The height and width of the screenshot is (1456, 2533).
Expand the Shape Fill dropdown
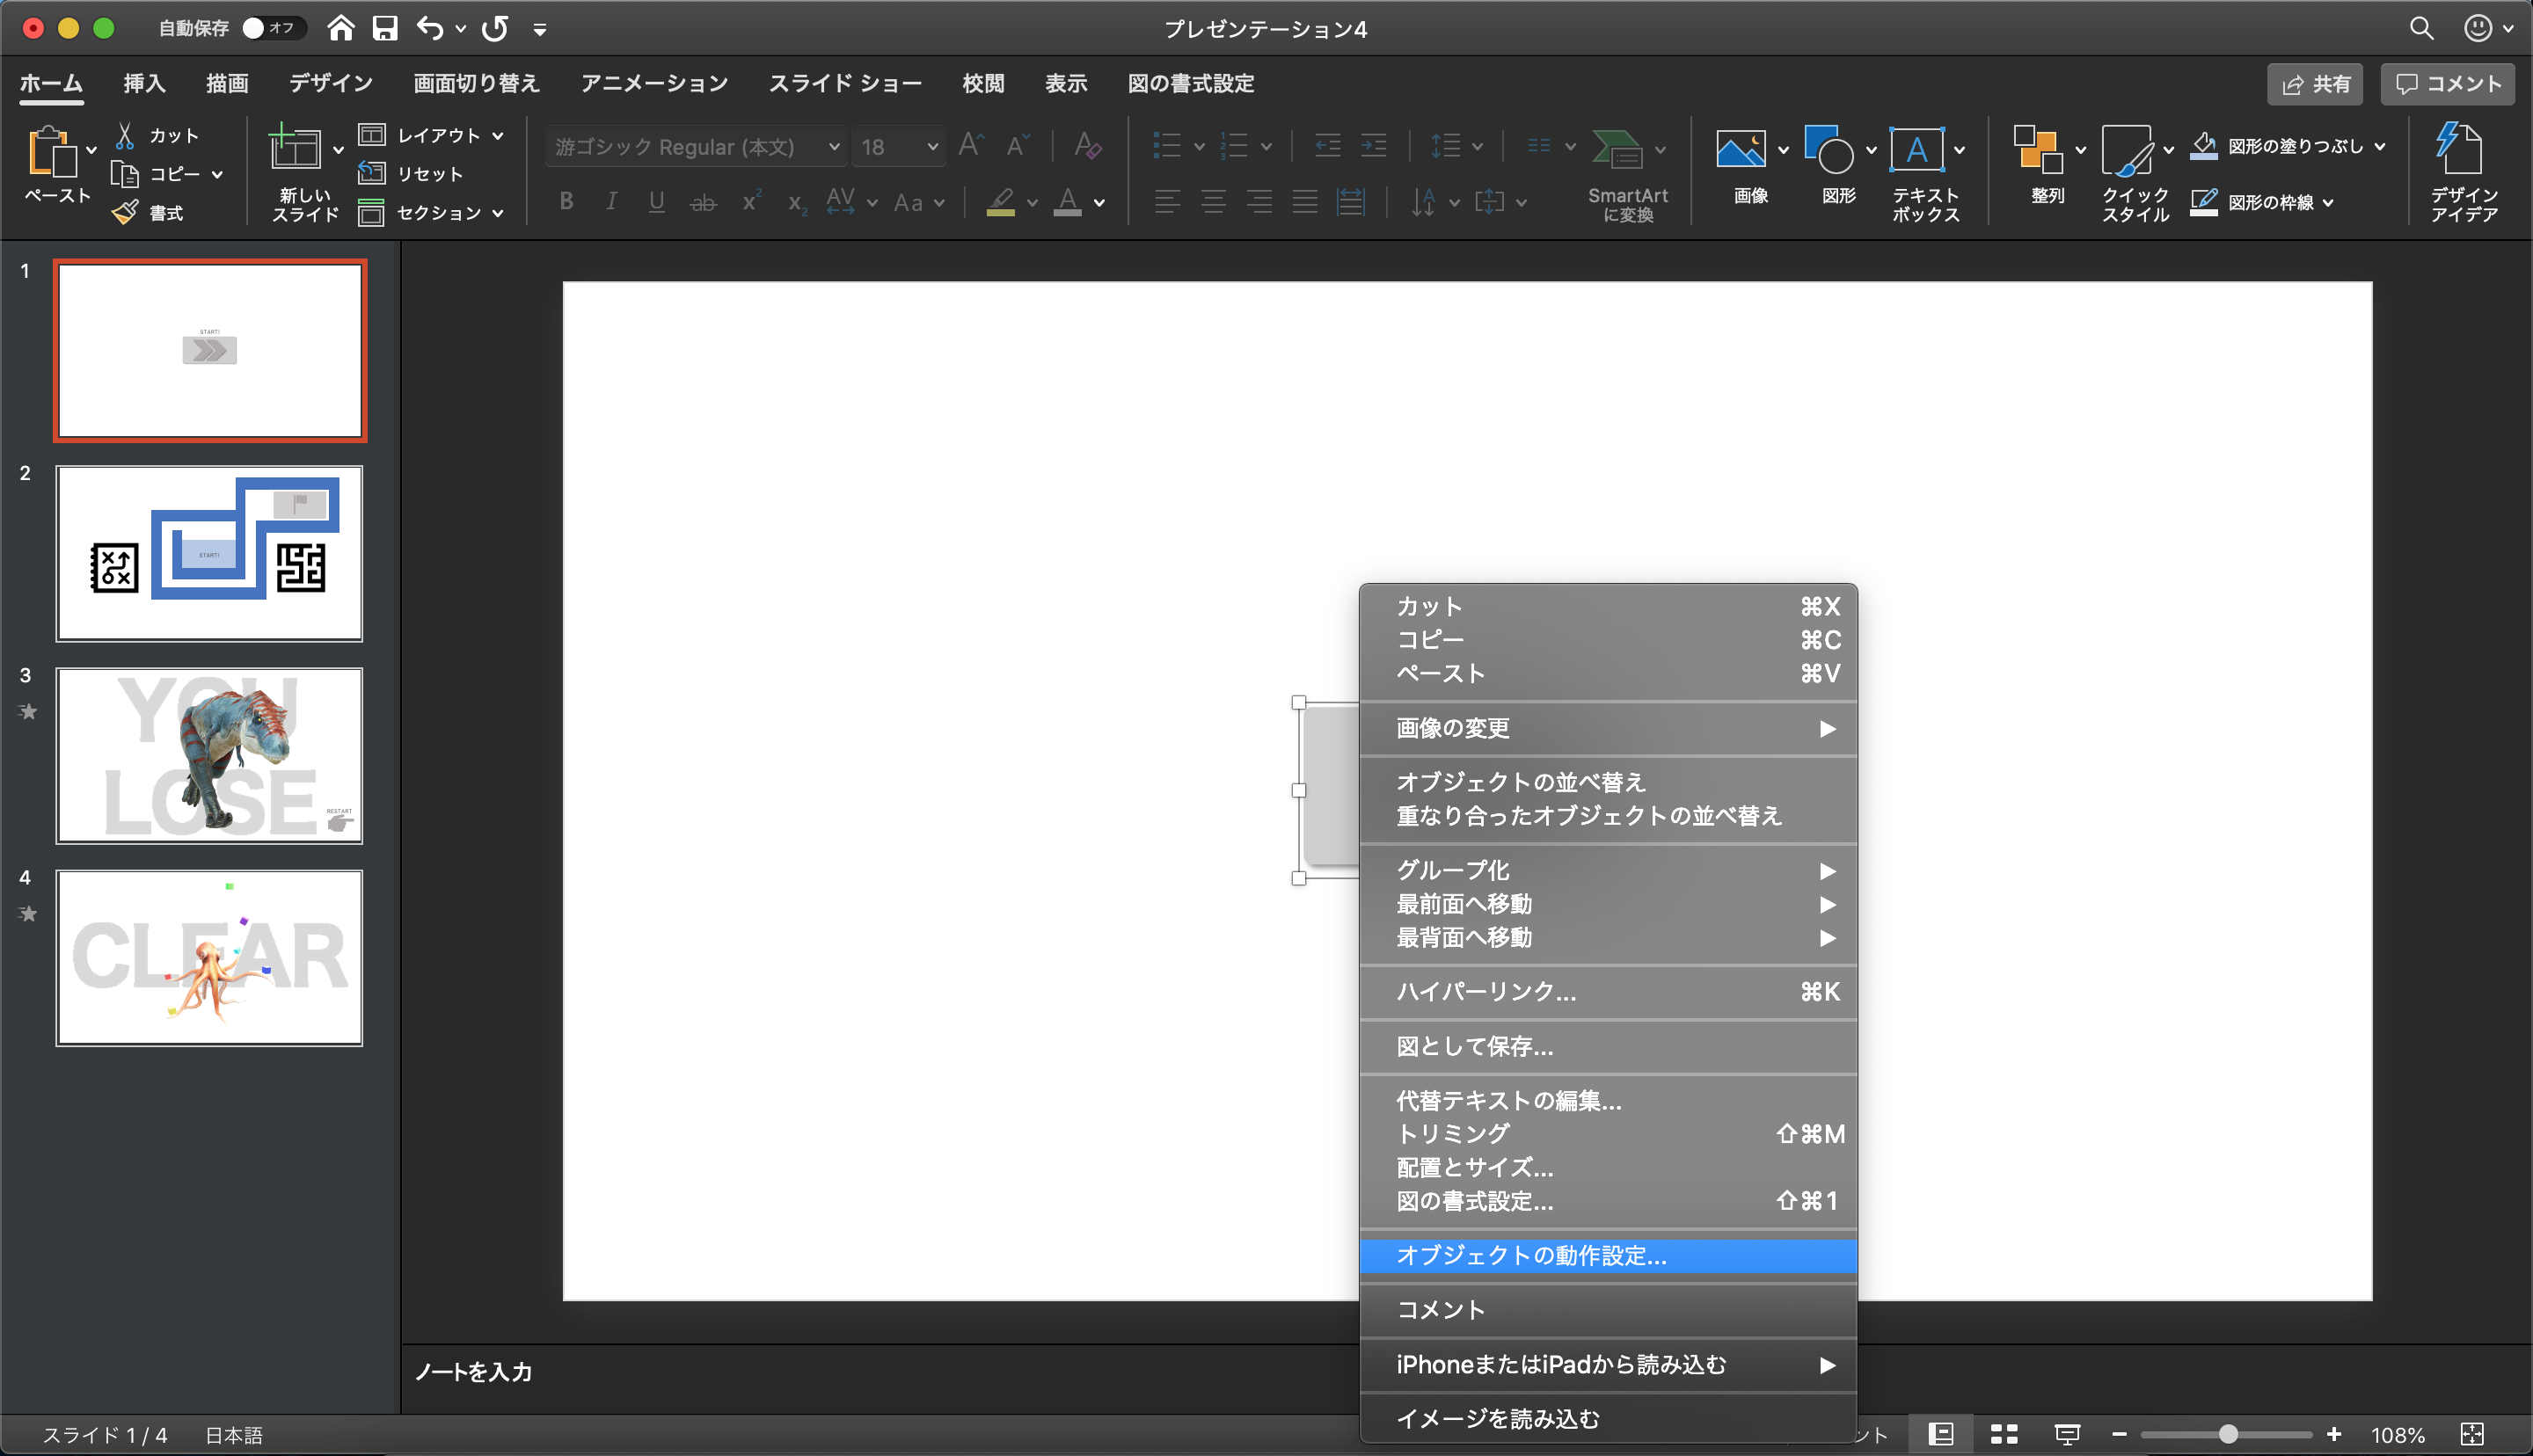click(2380, 146)
